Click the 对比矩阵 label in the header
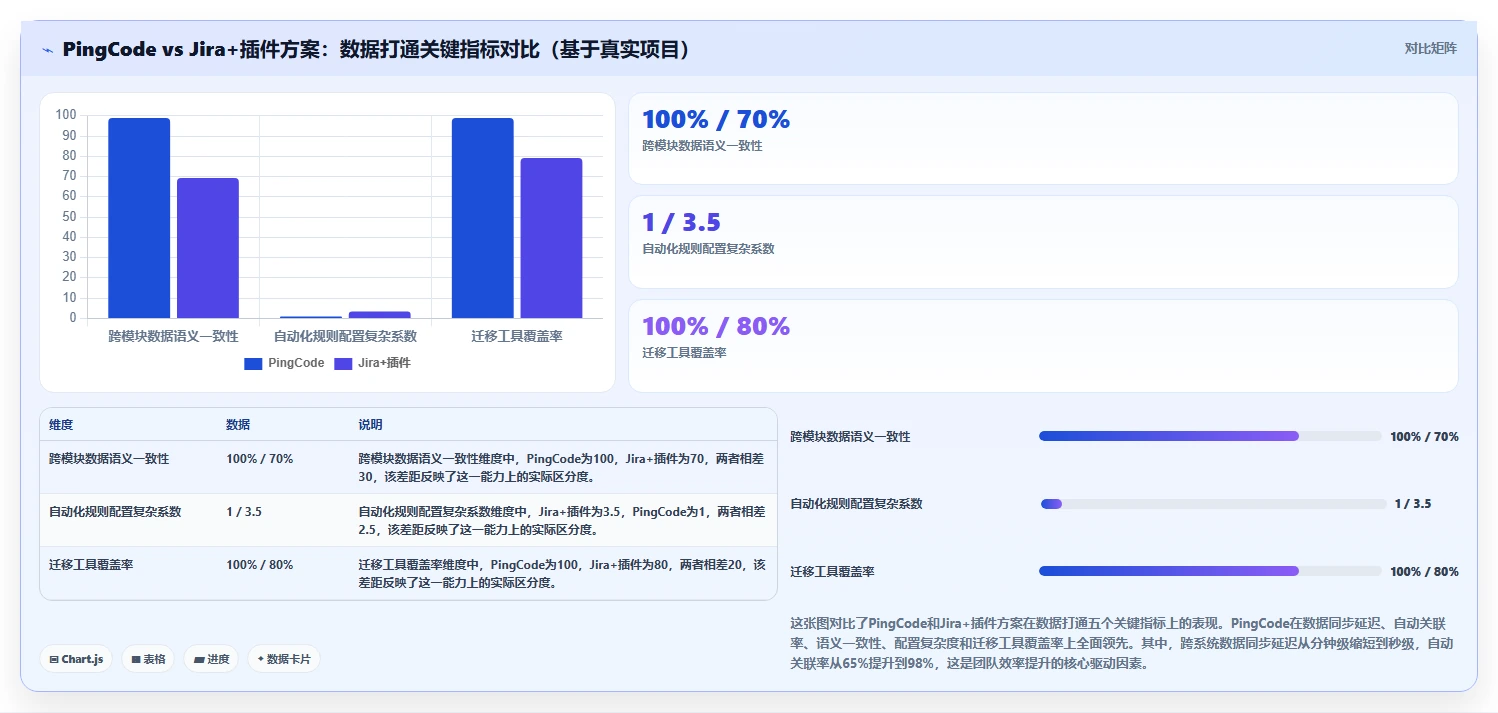Viewport: 1498px width, 713px height. (1430, 48)
